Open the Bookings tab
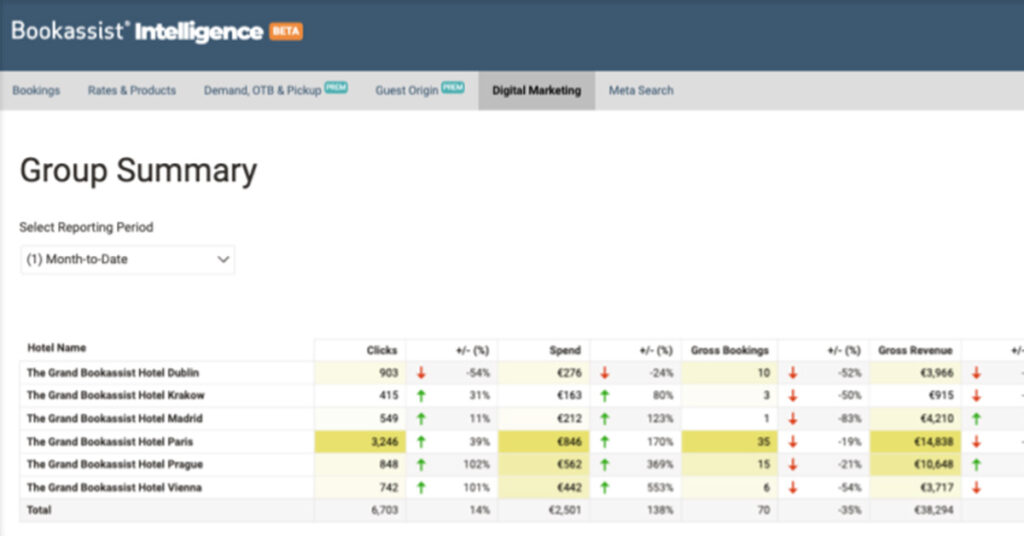 (36, 91)
